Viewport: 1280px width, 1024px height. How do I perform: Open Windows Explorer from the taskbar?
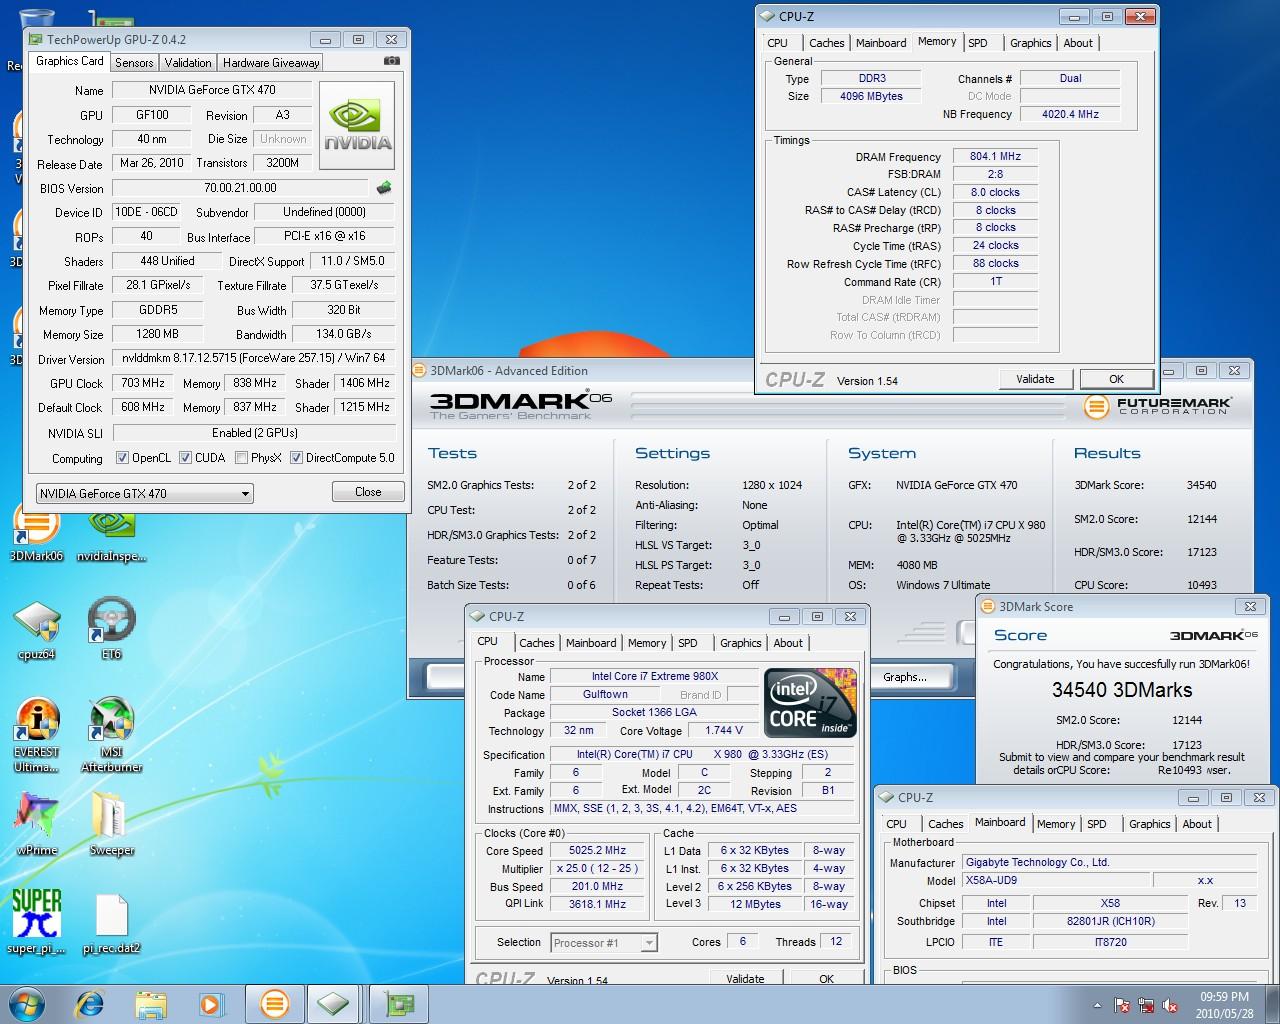pyautogui.click(x=151, y=1003)
